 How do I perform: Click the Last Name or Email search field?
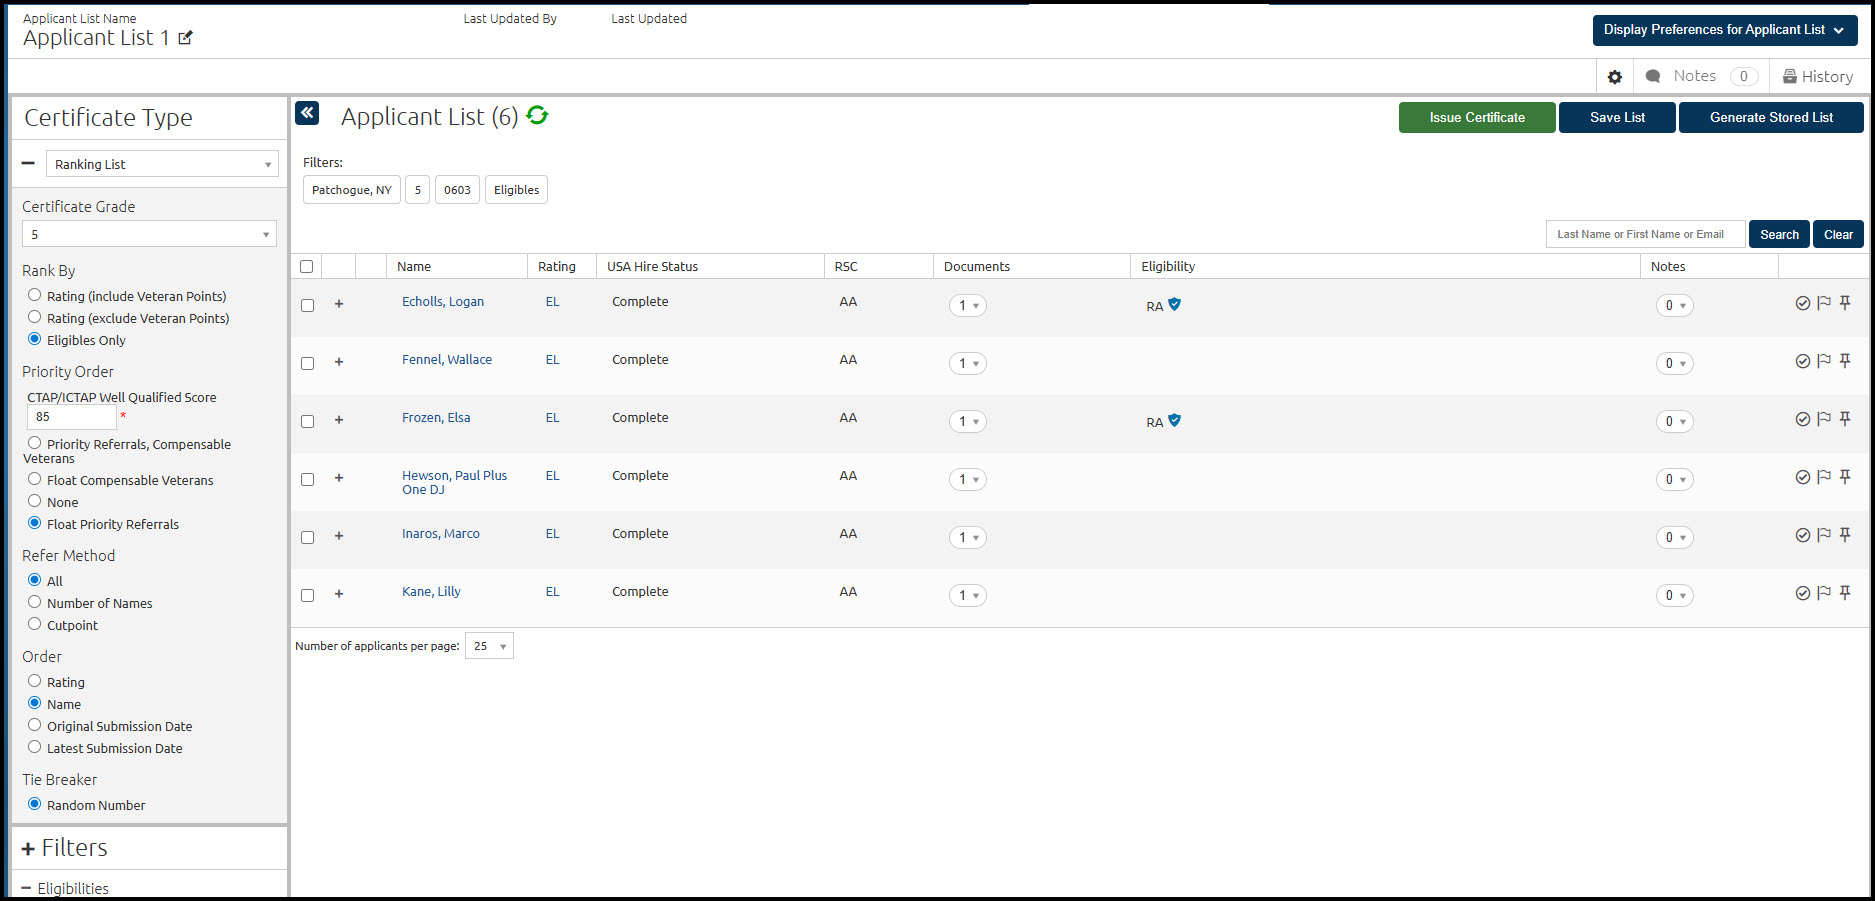tap(1646, 234)
